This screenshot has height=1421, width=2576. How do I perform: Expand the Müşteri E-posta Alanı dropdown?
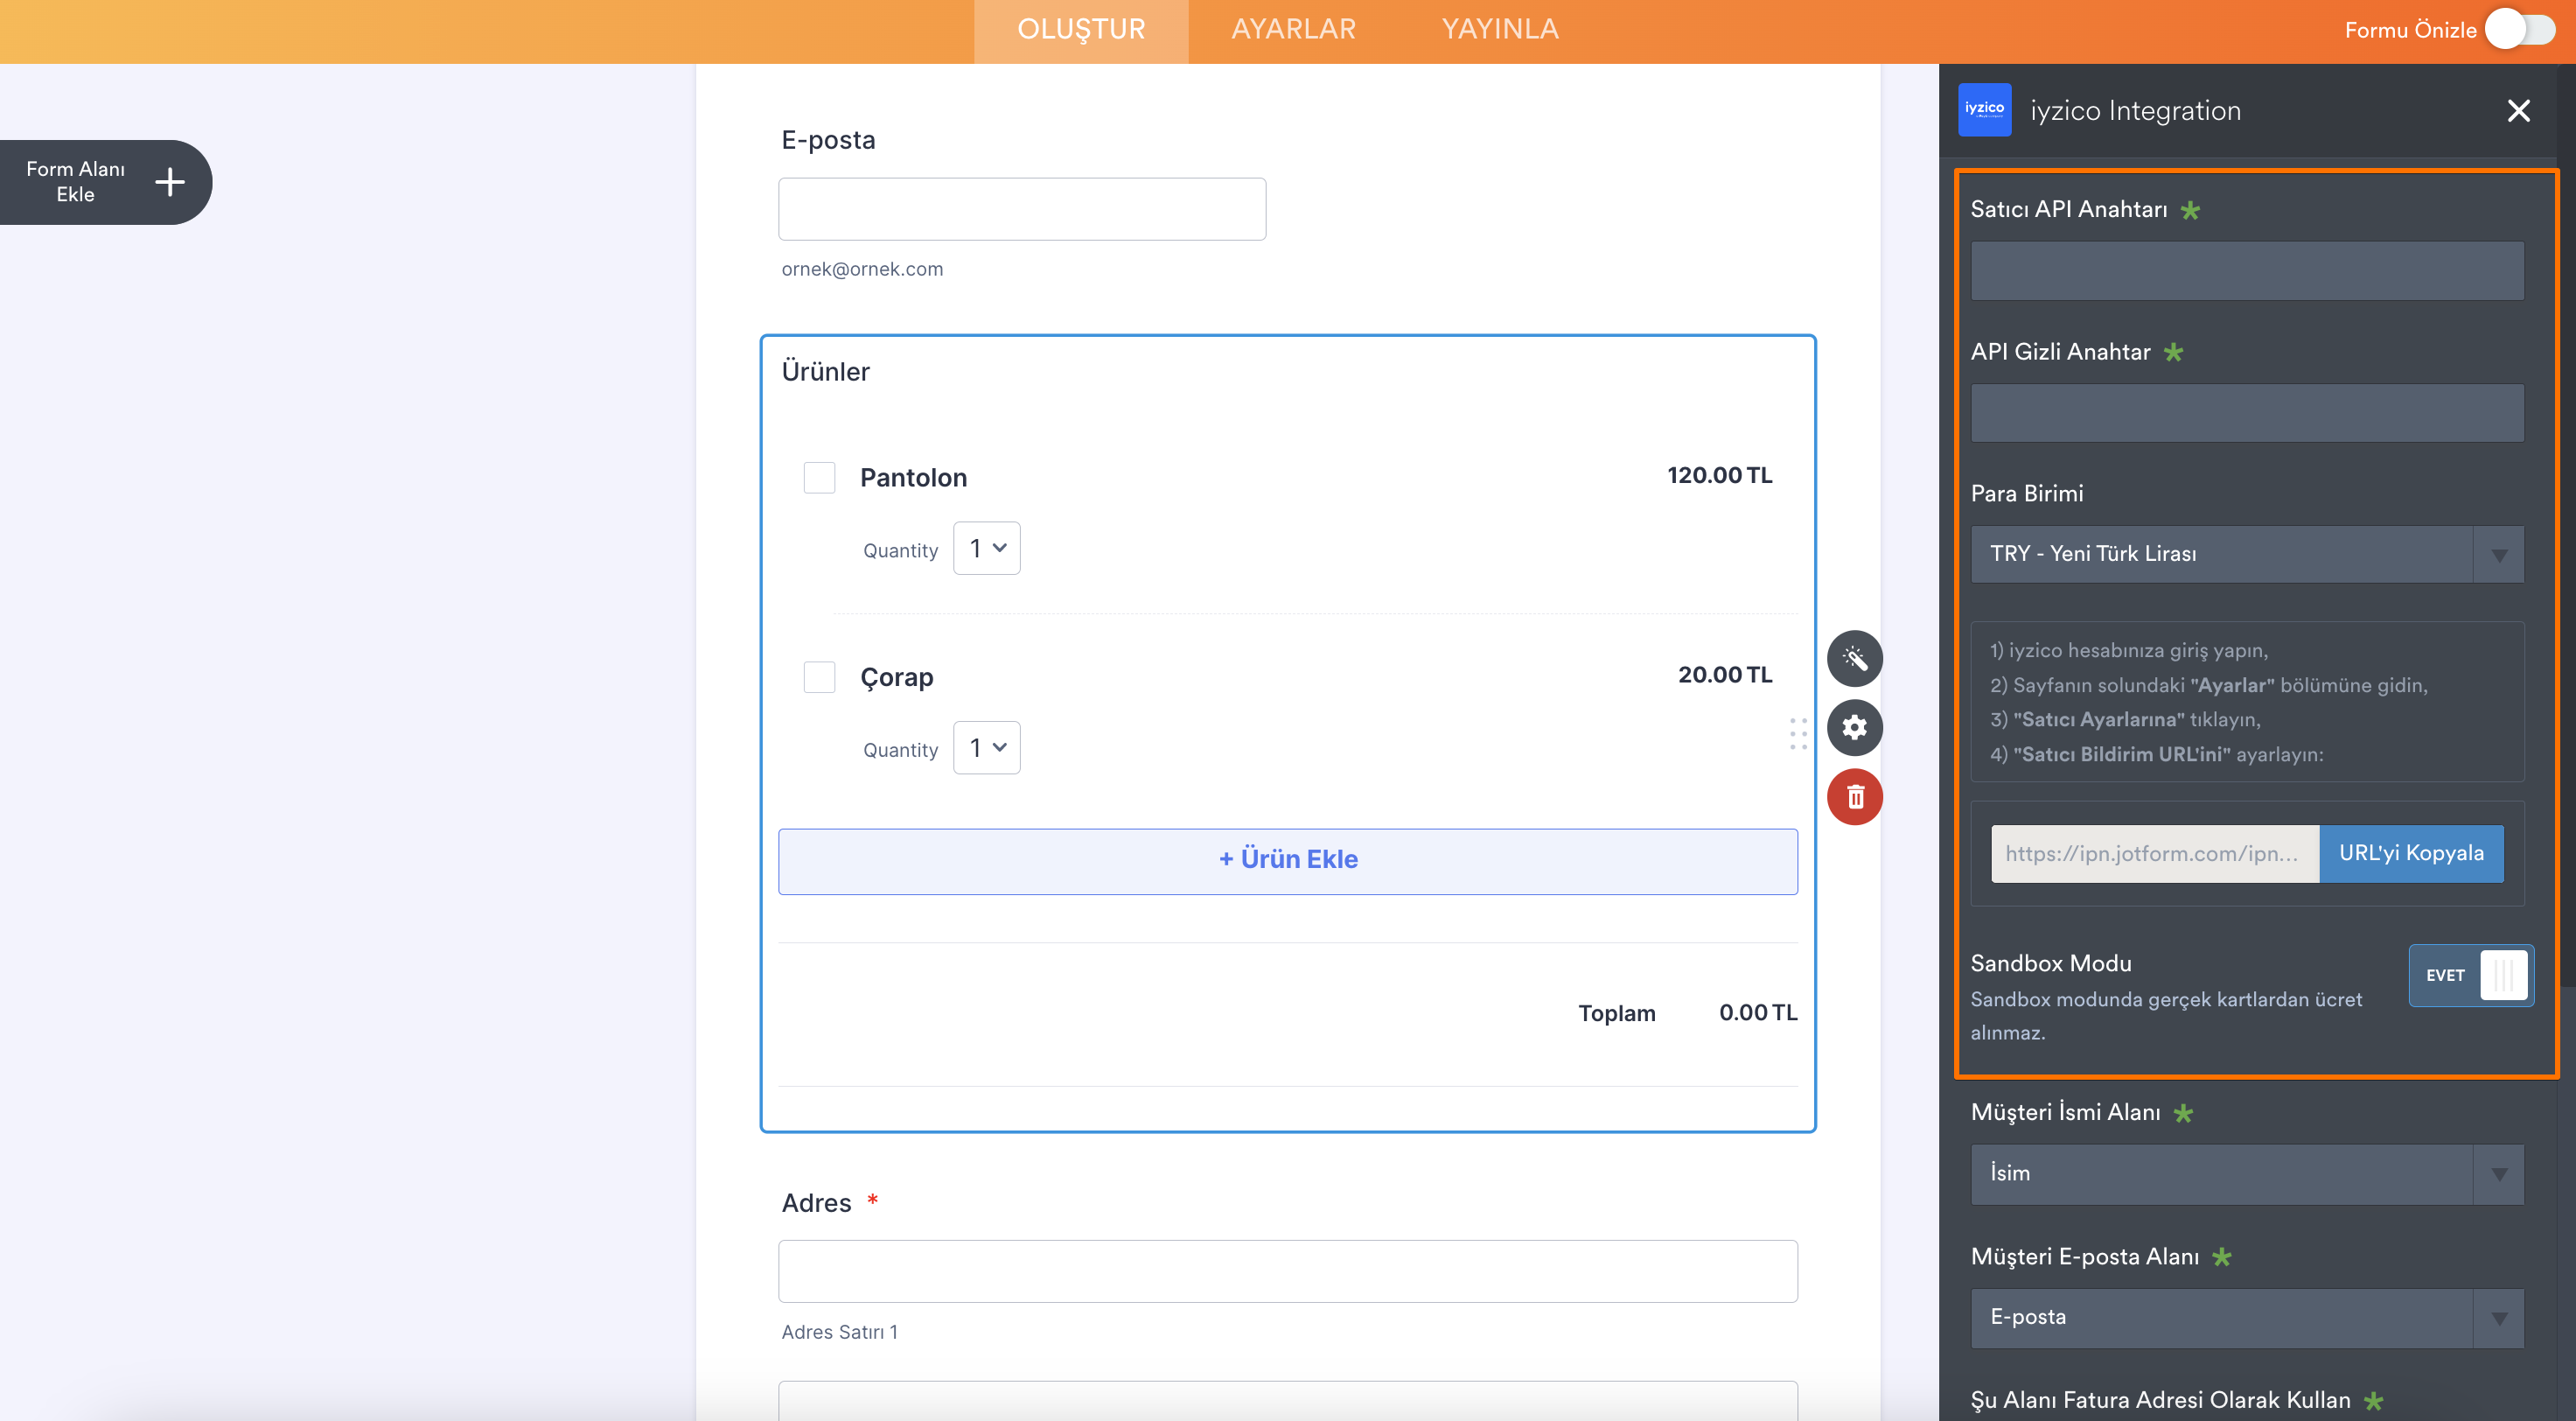(x=2246, y=1317)
